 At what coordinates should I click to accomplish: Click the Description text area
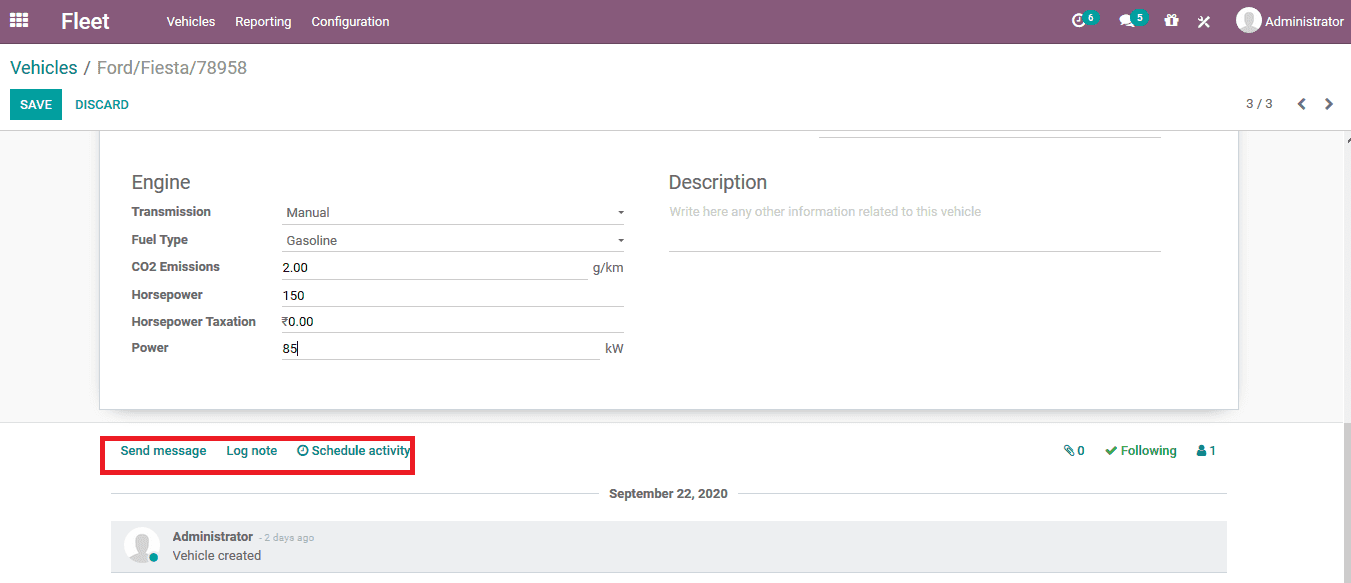pos(915,226)
